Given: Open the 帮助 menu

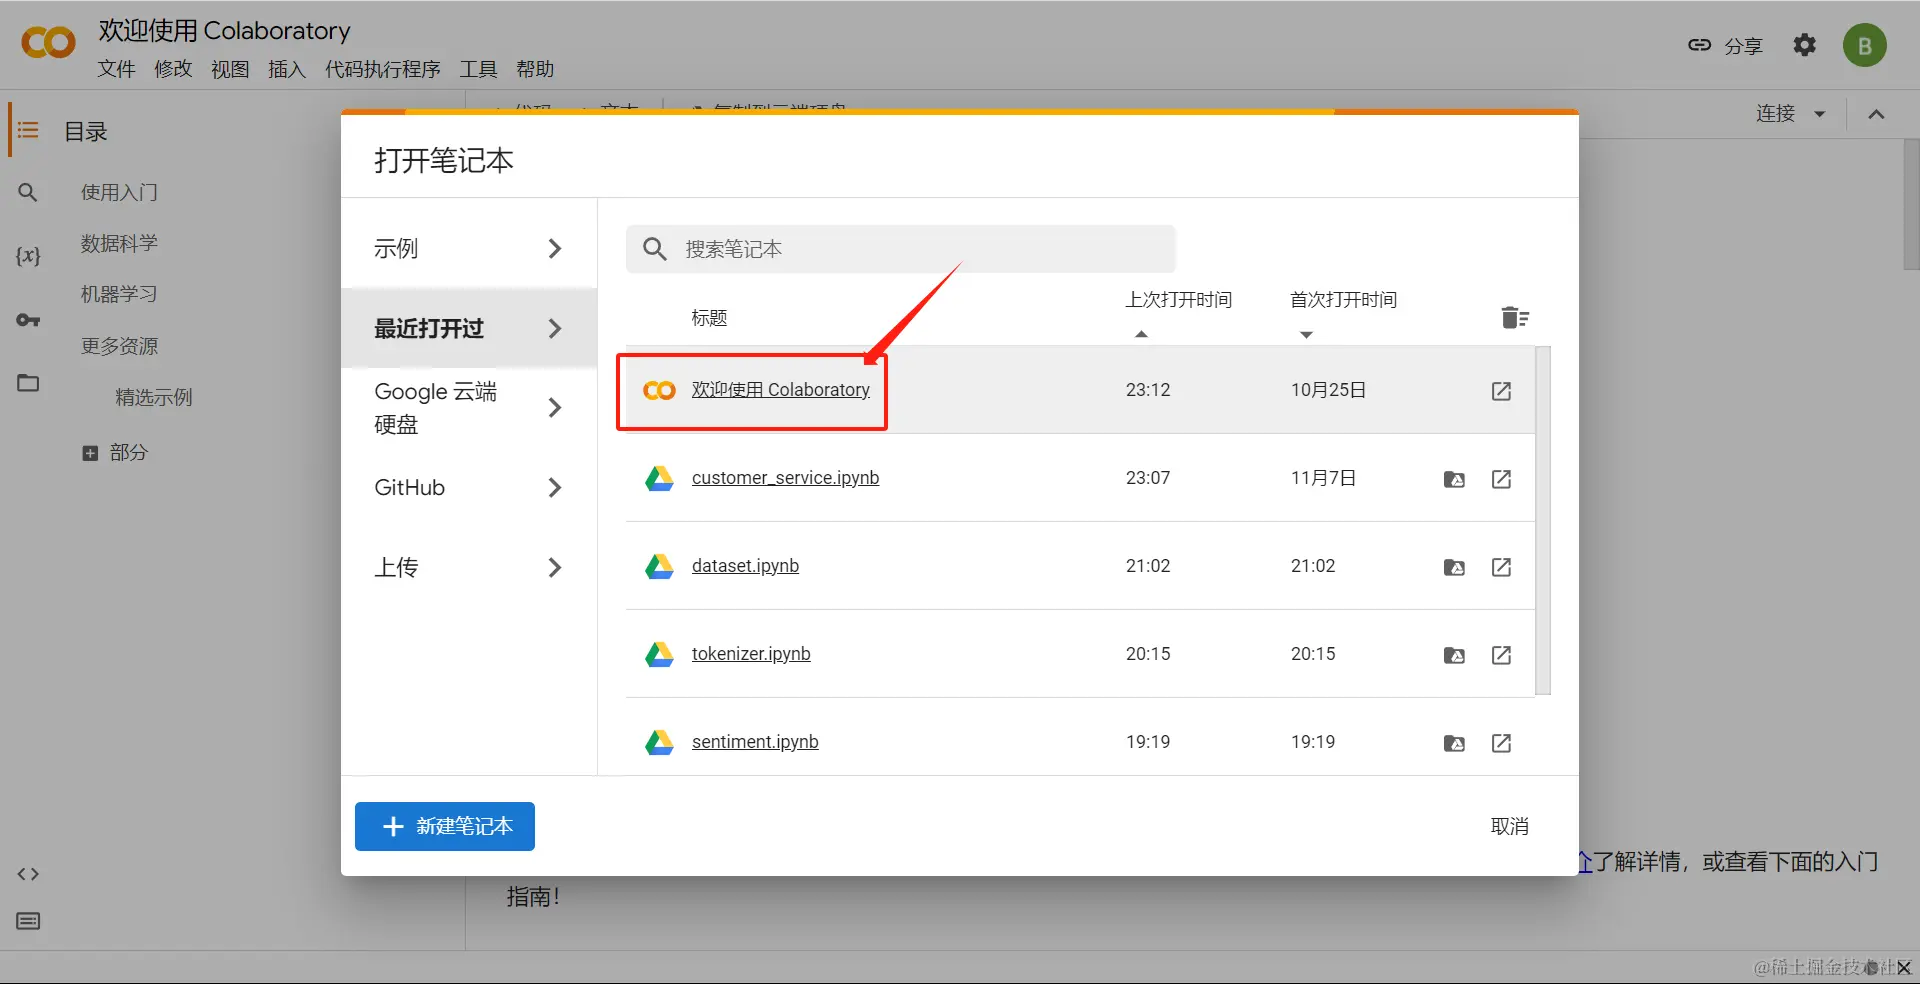Looking at the screenshot, I should tap(535, 69).
